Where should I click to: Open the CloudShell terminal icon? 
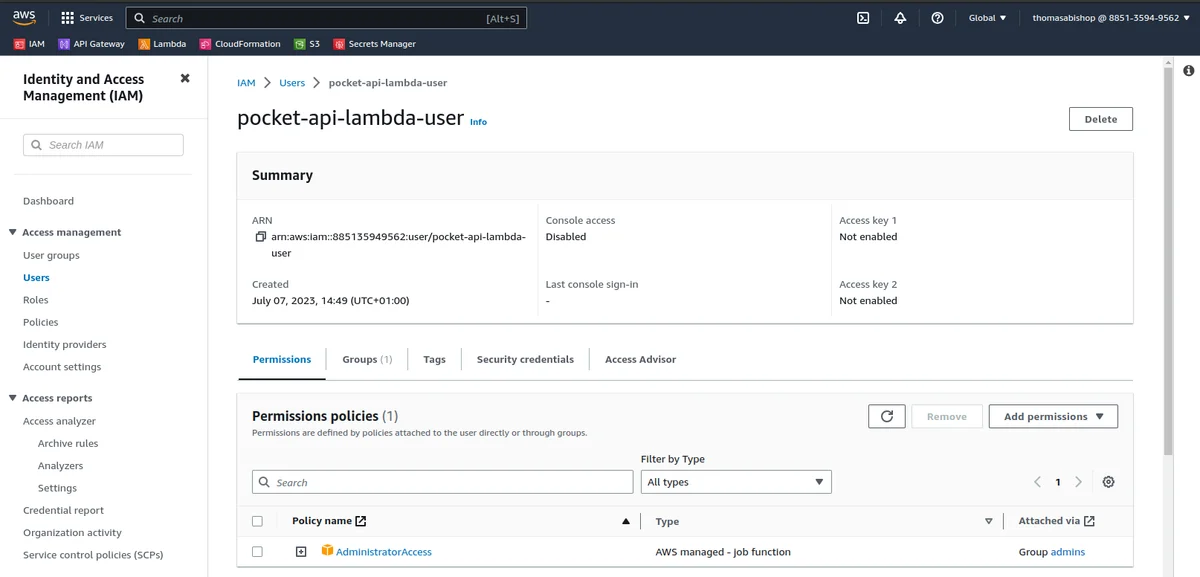click(x=863, y=18)
